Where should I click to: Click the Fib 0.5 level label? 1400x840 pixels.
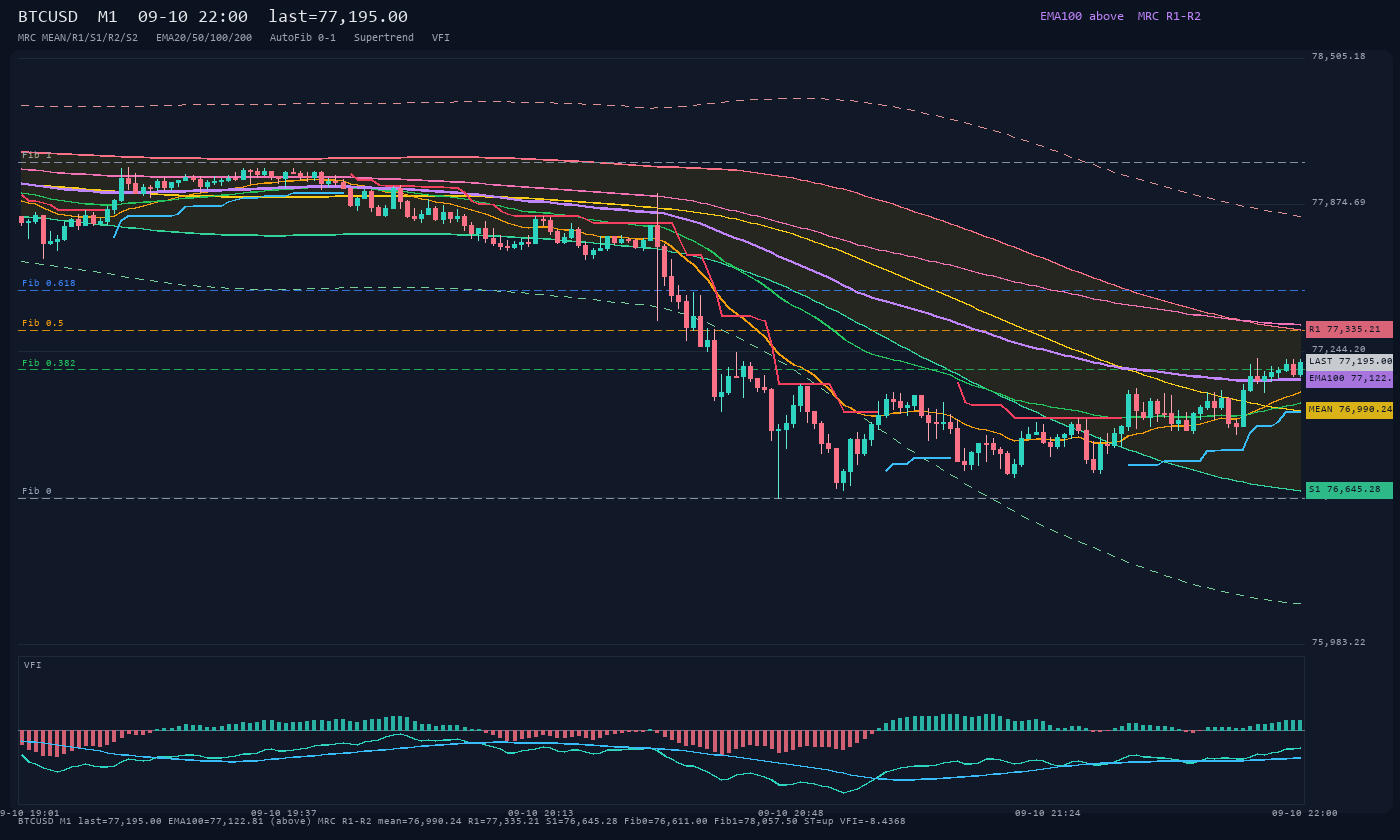coord(43,323)
